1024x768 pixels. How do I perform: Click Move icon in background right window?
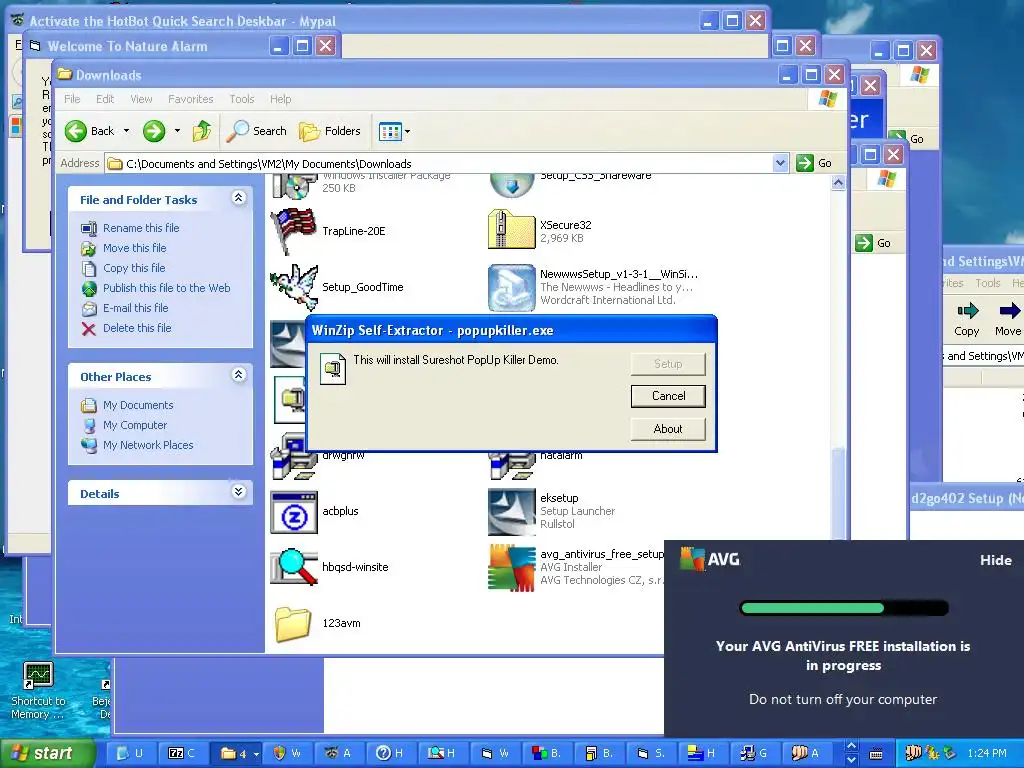tap(1008, 319)
